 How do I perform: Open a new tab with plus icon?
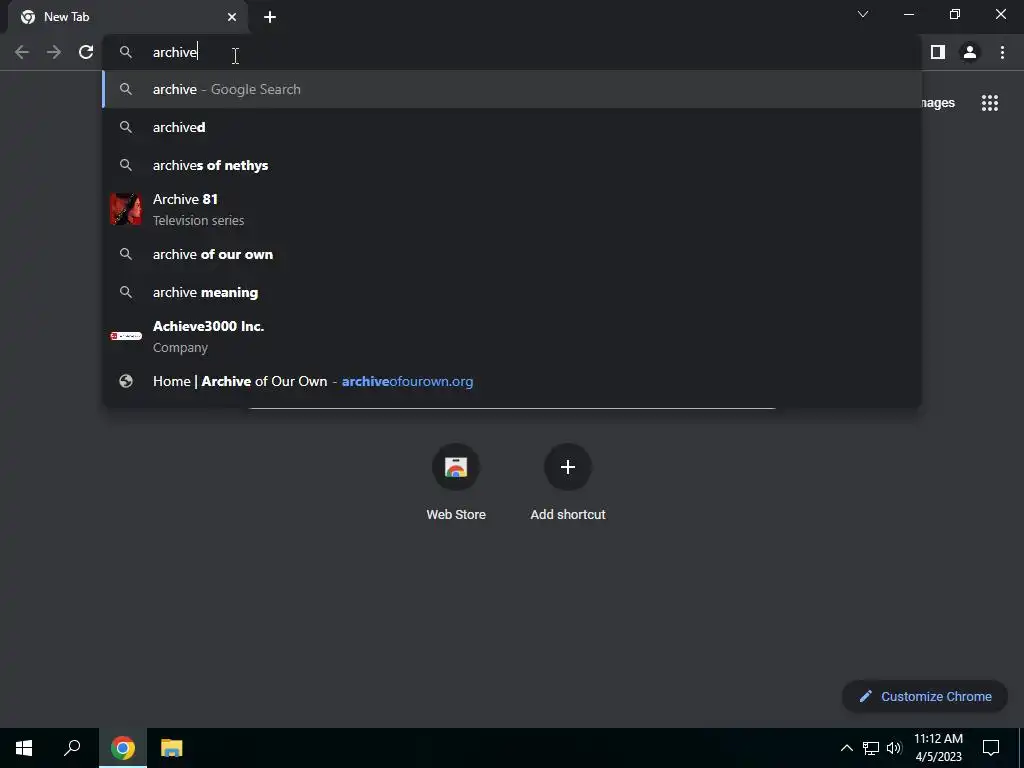[x=270, y=17]
